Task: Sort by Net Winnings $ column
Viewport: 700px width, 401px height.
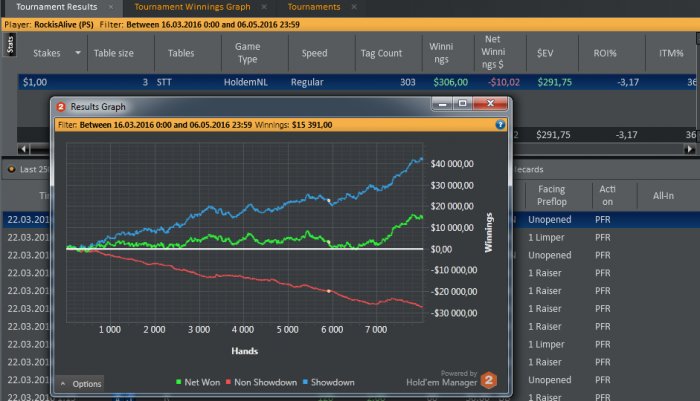Action: pyautogui.click(x=493, y=52)
